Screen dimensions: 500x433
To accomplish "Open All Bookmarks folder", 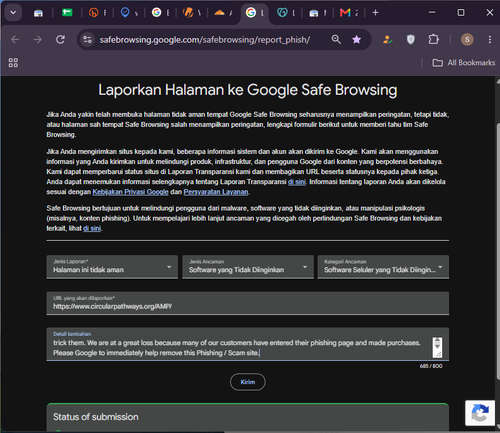I will tap(464, 63).
